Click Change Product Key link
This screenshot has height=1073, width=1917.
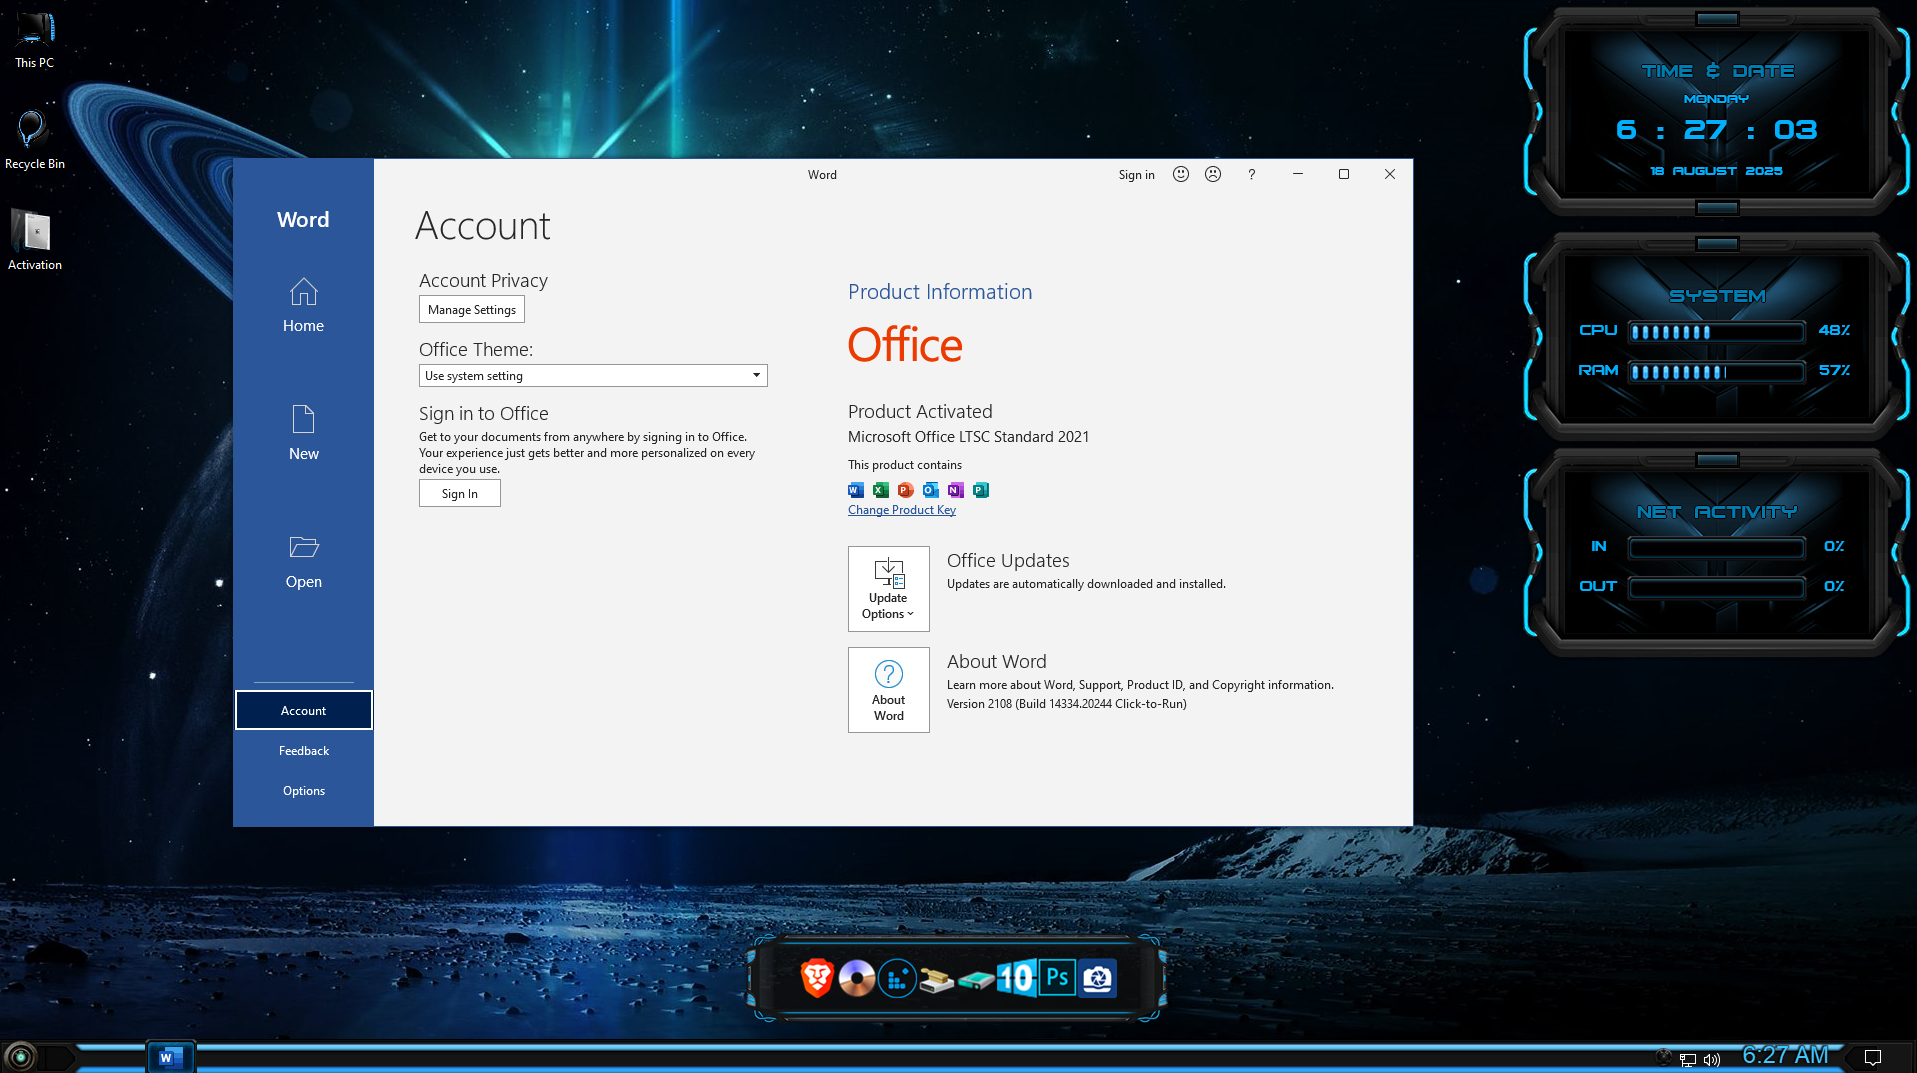point(902,510)
